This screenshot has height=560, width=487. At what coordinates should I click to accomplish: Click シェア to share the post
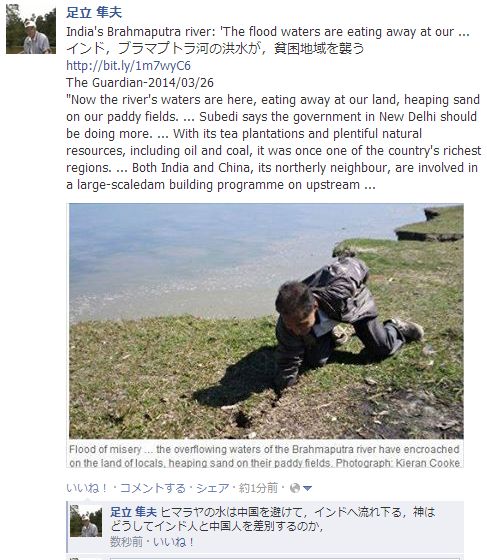(x=213, y=488)
